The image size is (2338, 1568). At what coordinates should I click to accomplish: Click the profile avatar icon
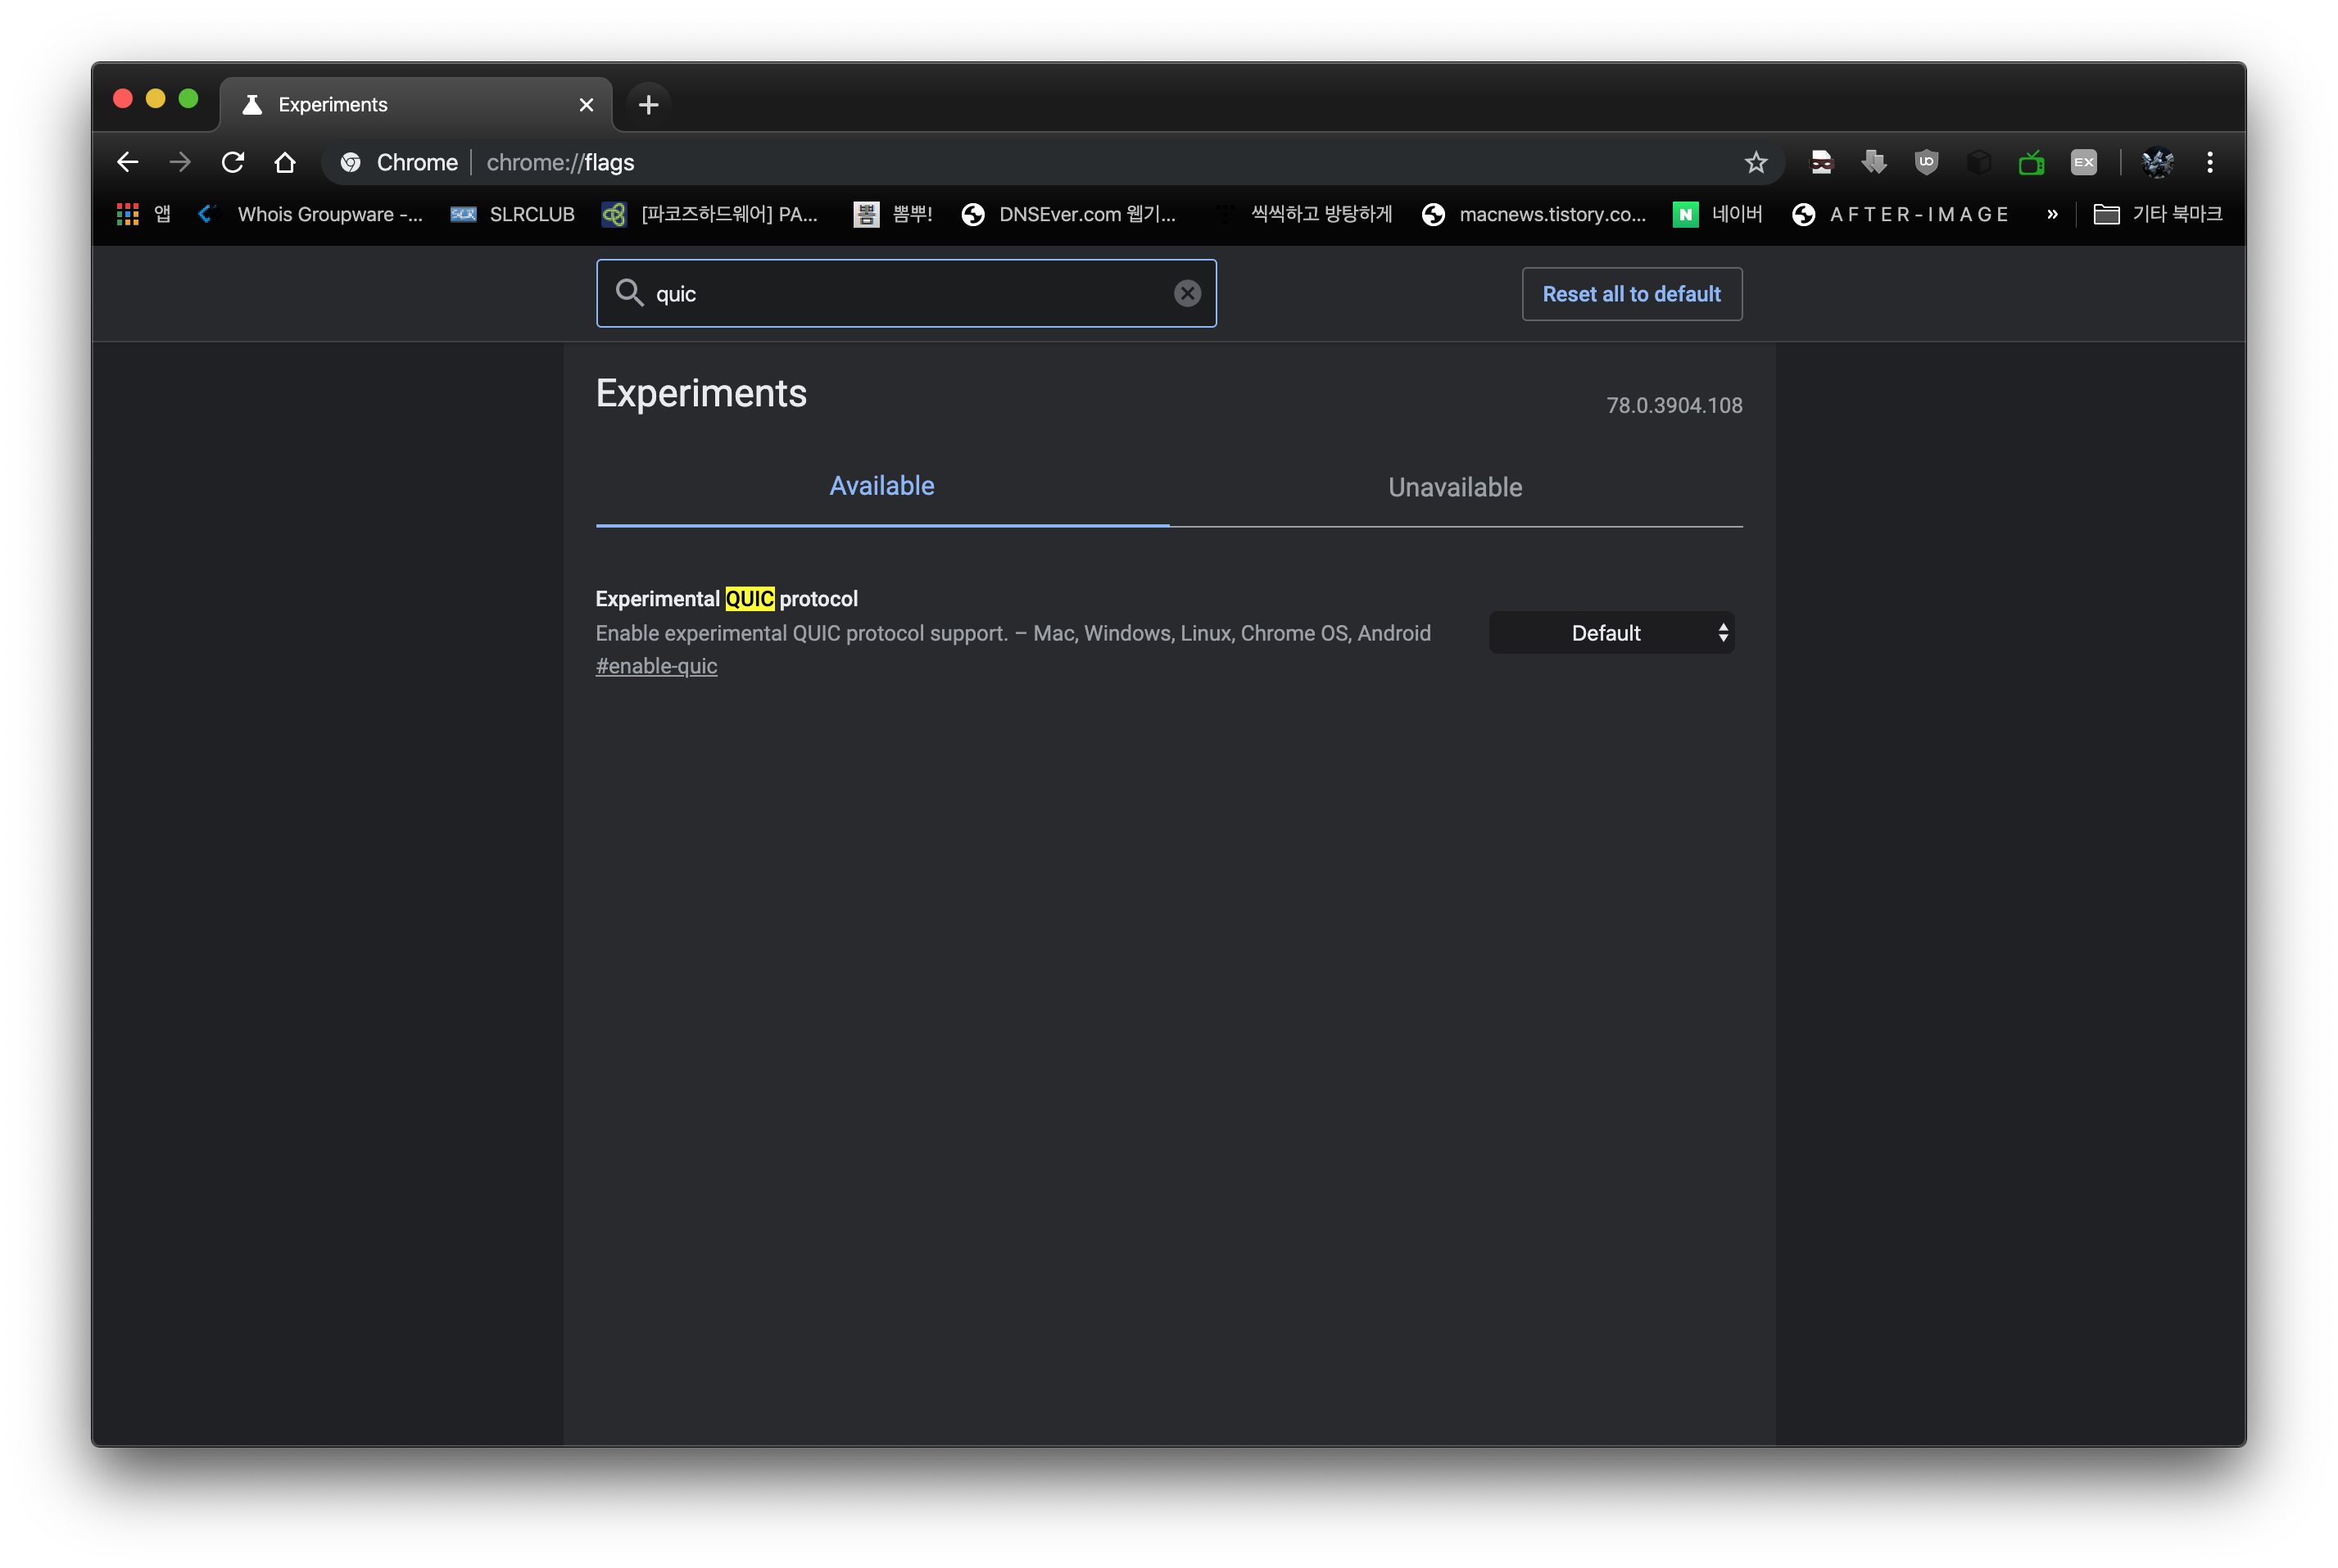click(x=2157, y=162)
